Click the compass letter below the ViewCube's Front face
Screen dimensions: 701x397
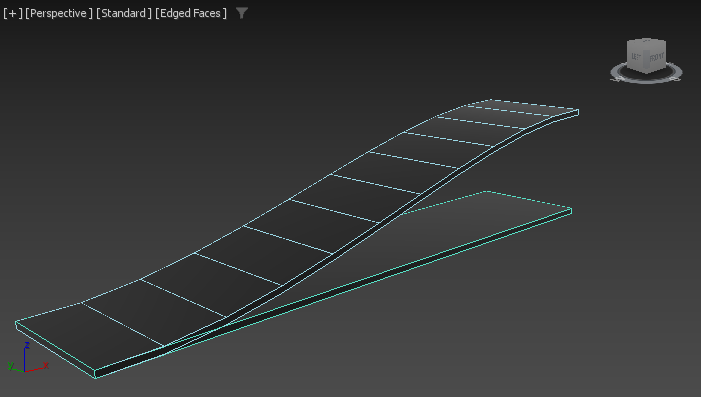[x=675, y=79]
